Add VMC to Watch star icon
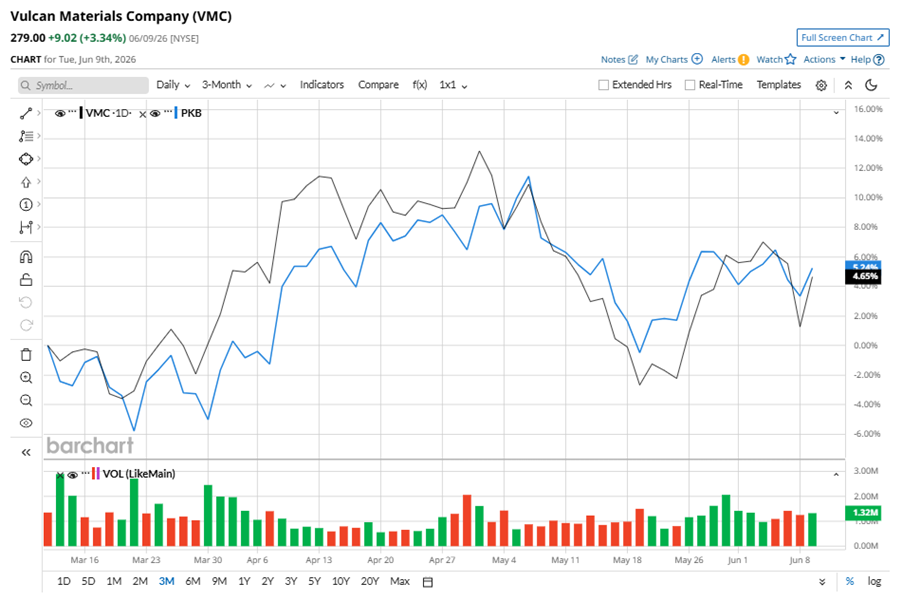This screenshot has width=902, height=601. 790,59
